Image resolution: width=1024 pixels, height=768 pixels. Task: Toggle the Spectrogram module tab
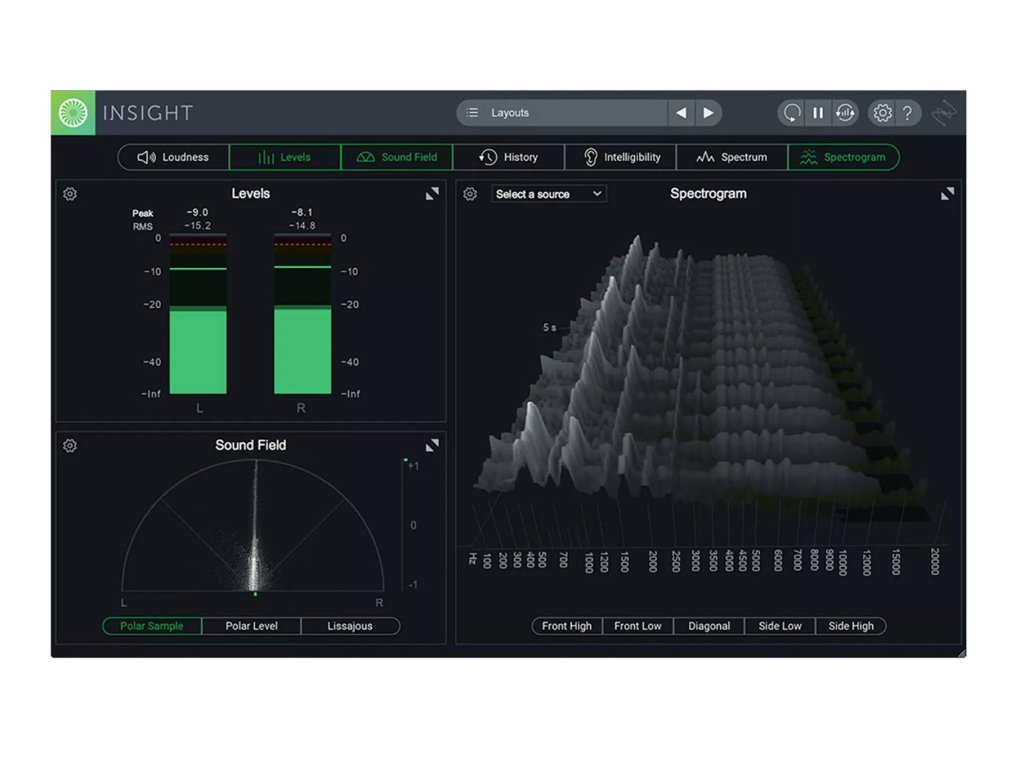(844, 157)
